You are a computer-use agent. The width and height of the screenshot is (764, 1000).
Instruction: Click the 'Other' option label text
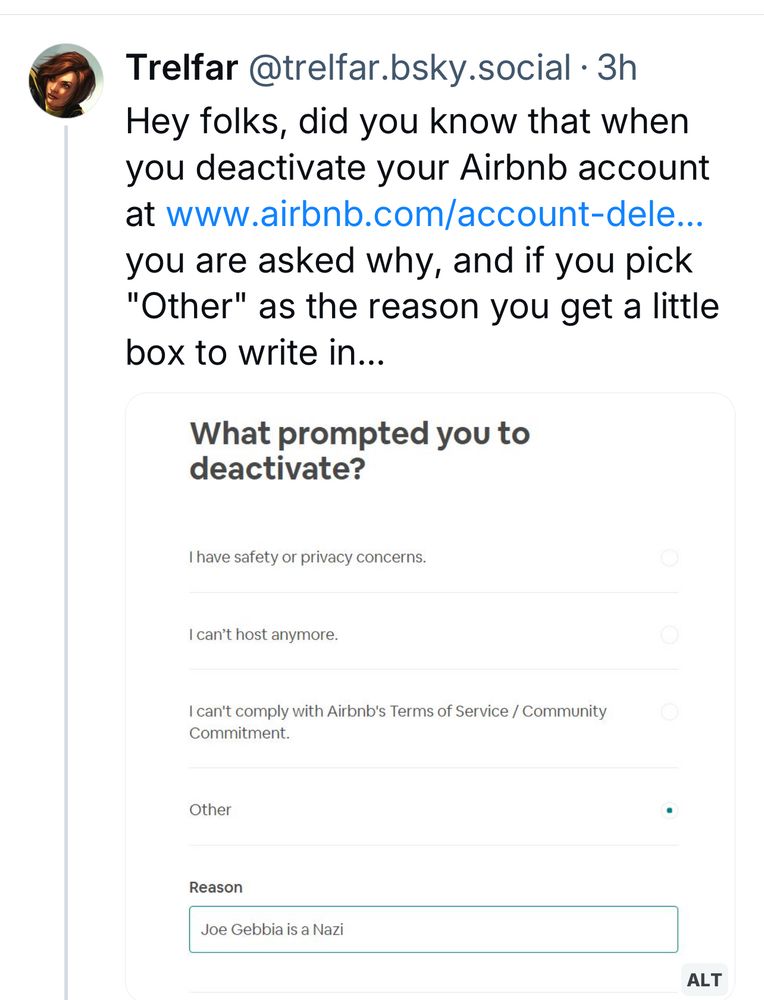[210, 810]
